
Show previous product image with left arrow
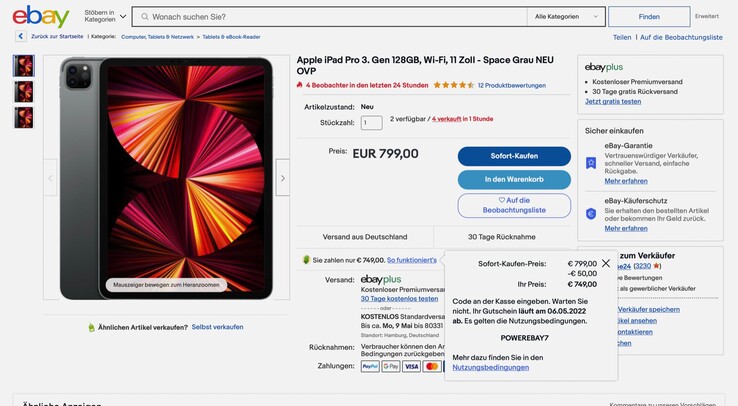[x=51, y=178]
